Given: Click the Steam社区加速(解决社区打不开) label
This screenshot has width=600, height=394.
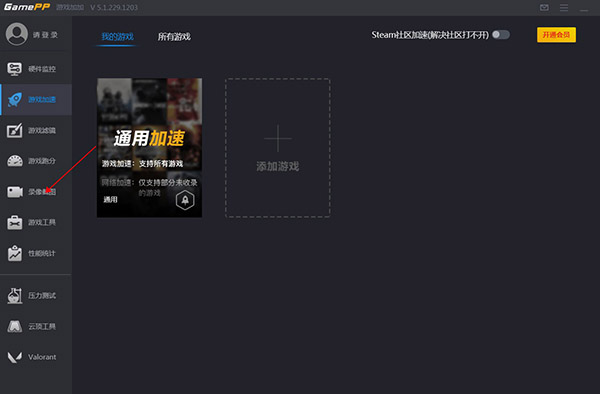Looking at the screenshot, I should click(430, 35).
